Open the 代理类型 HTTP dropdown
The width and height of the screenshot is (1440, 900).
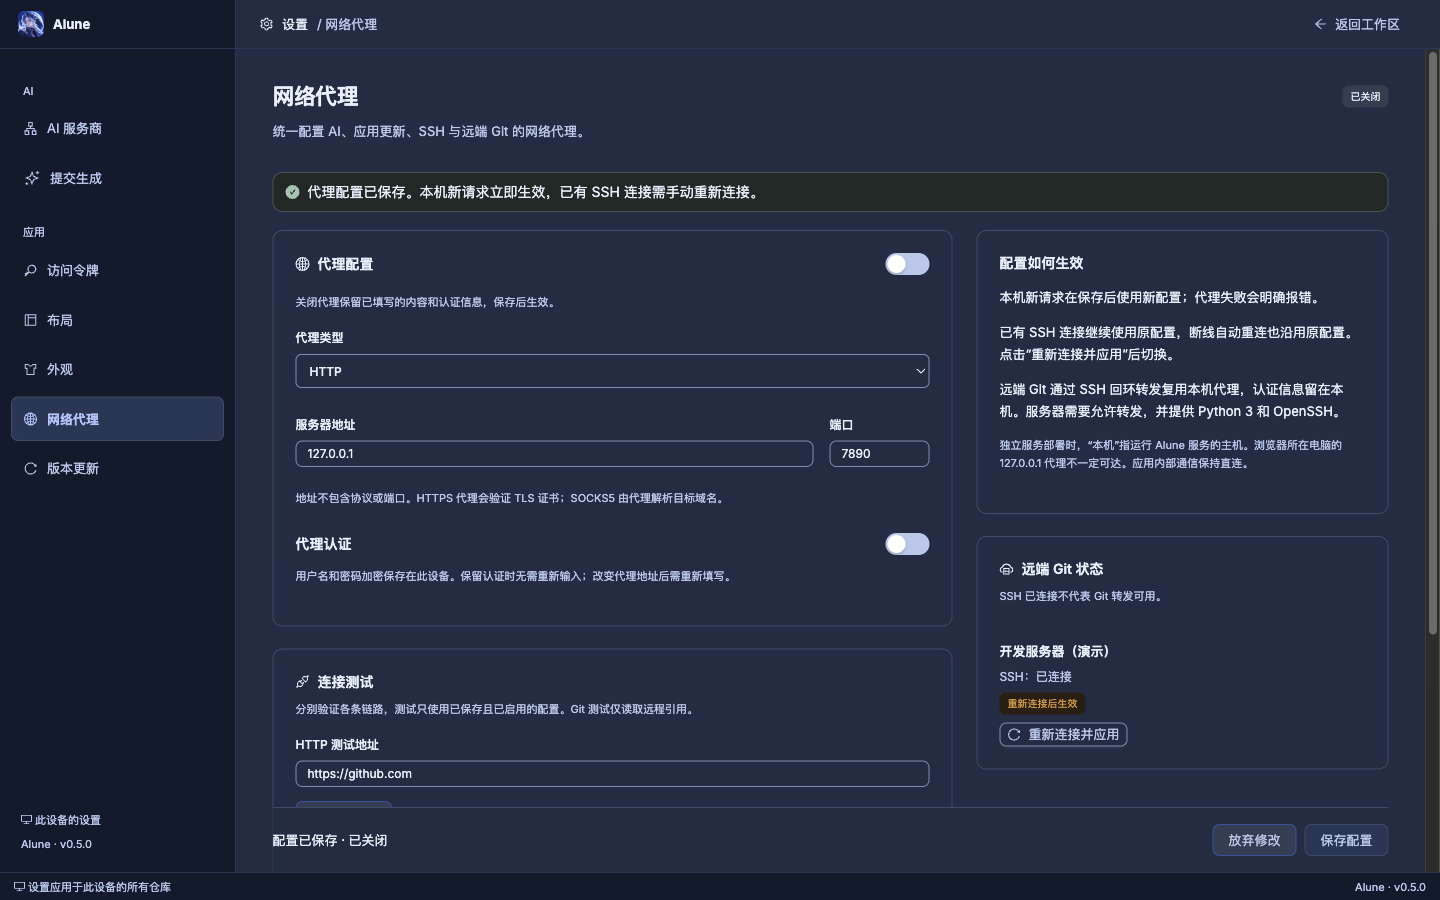point(612,371)
